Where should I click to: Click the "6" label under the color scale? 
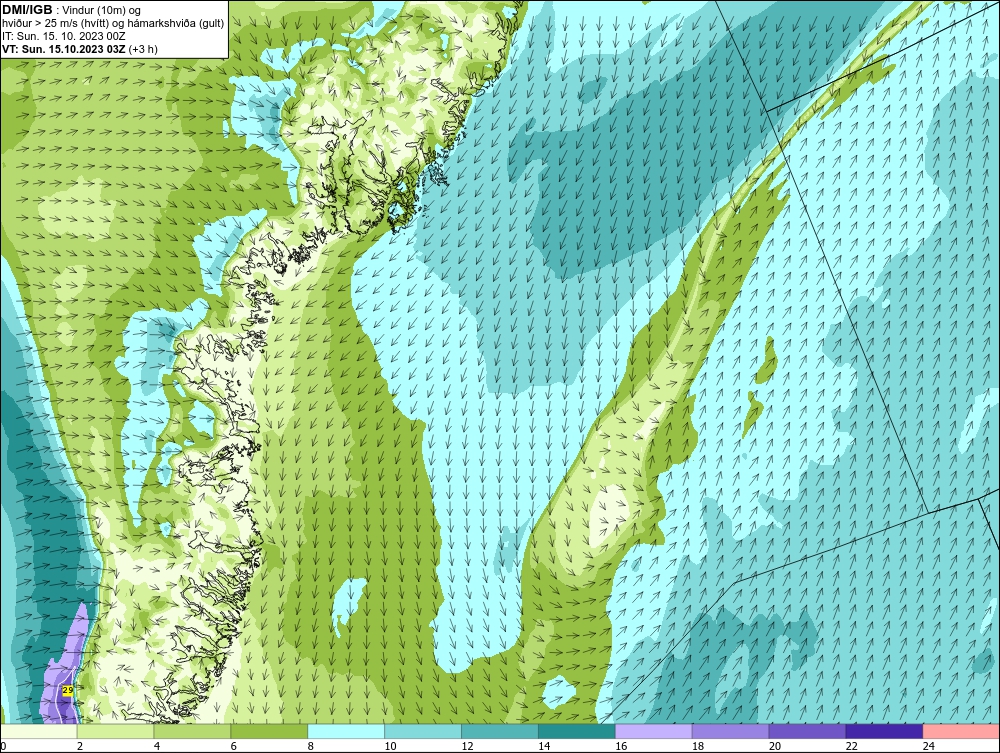pyautogui.click(x=233, y=746)
